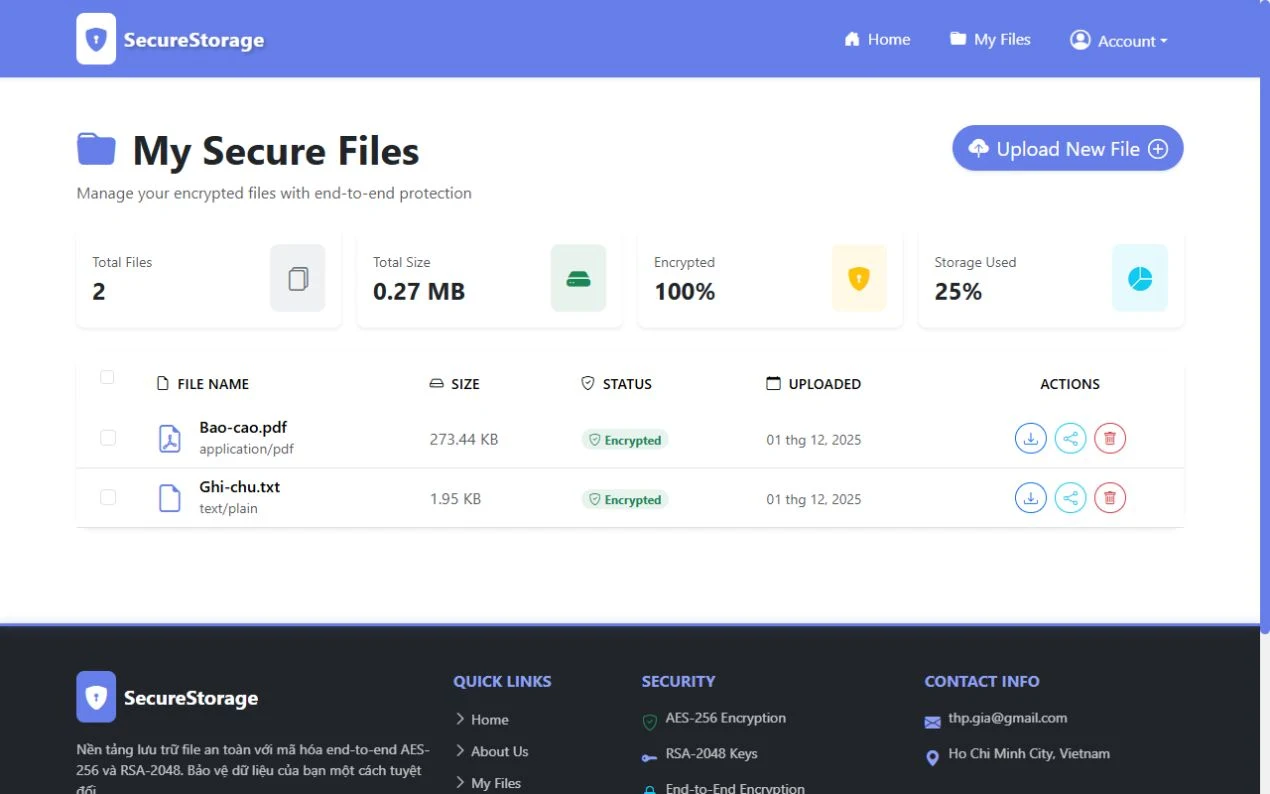
Task: Click the text/plain type label
Action: point(228,508)
